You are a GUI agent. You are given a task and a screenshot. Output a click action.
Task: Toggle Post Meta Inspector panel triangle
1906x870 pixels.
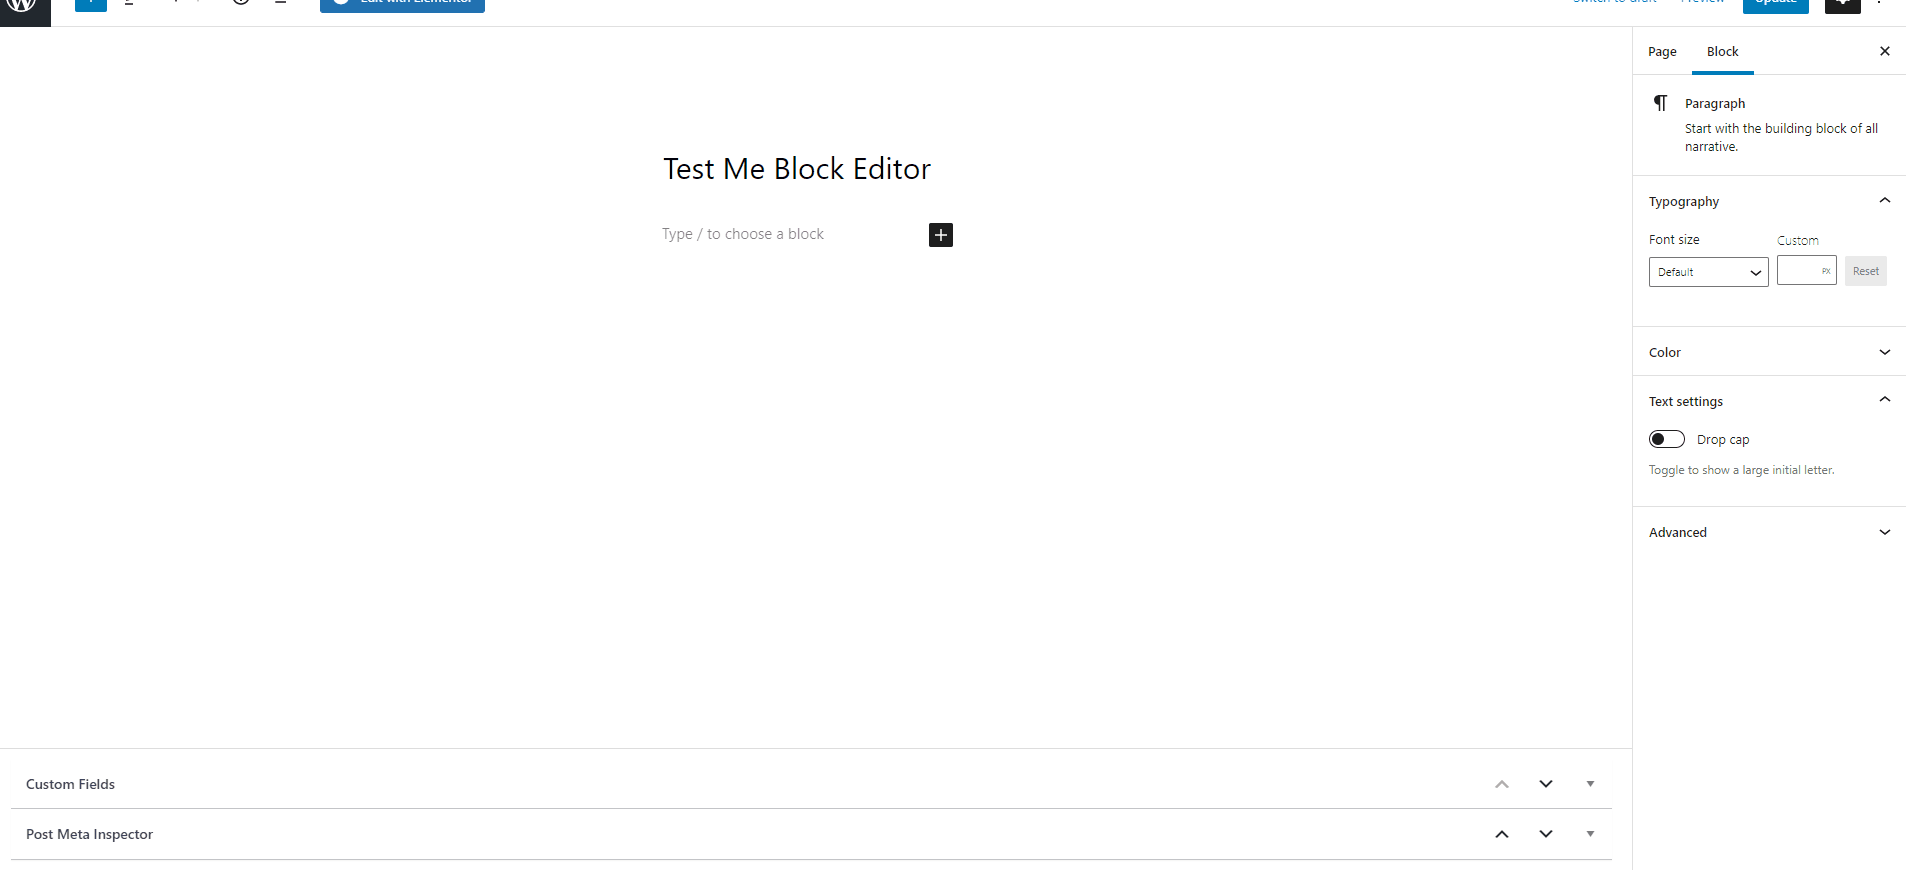[1589, 834]
